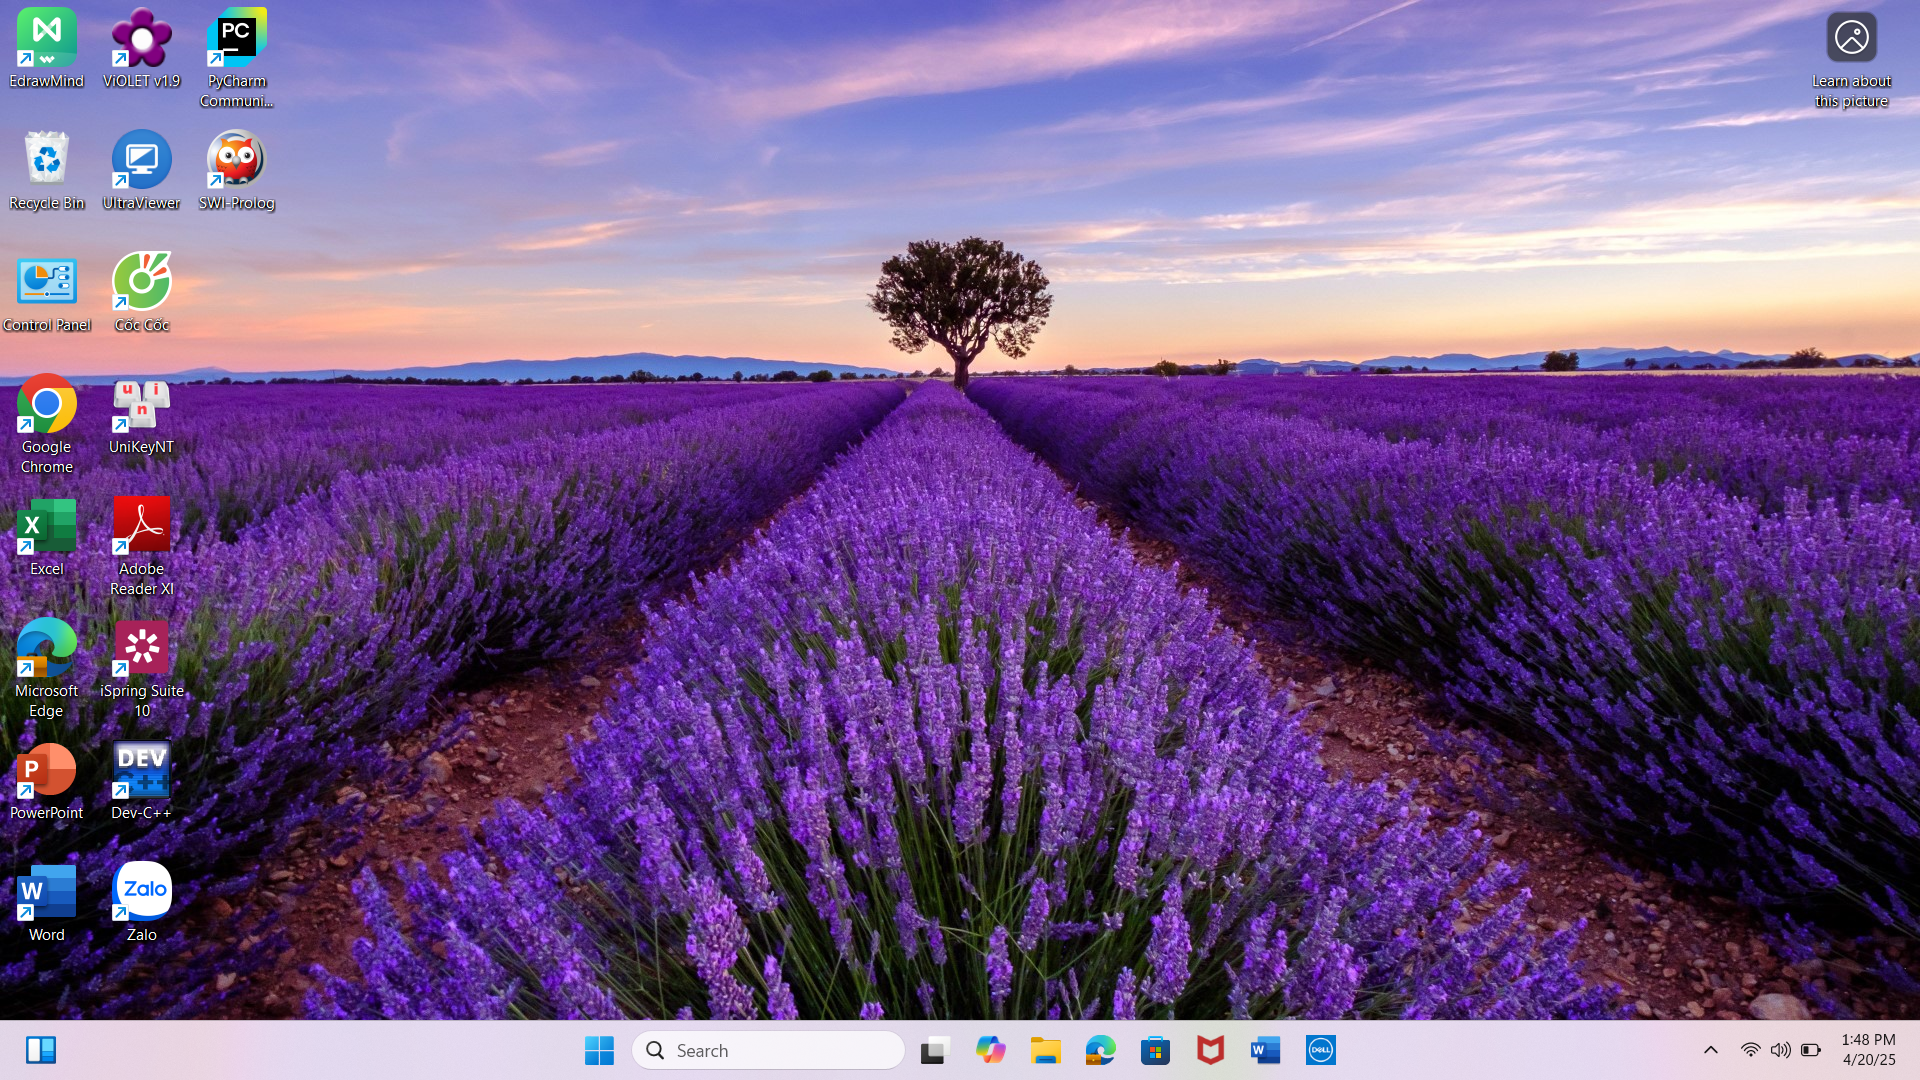Screen dimensions: 1920x1080
Task: Select the Excel desktop shortcut
Action: pos(46,536)
